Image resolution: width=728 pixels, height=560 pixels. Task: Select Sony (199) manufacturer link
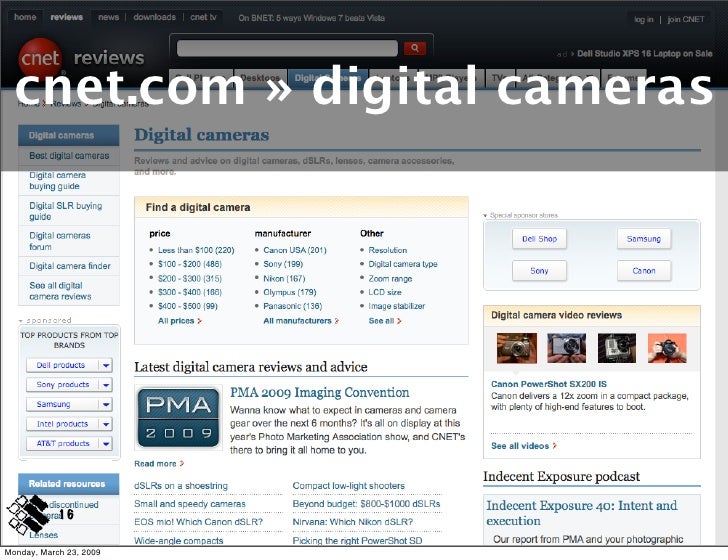[x=283, y=264]
